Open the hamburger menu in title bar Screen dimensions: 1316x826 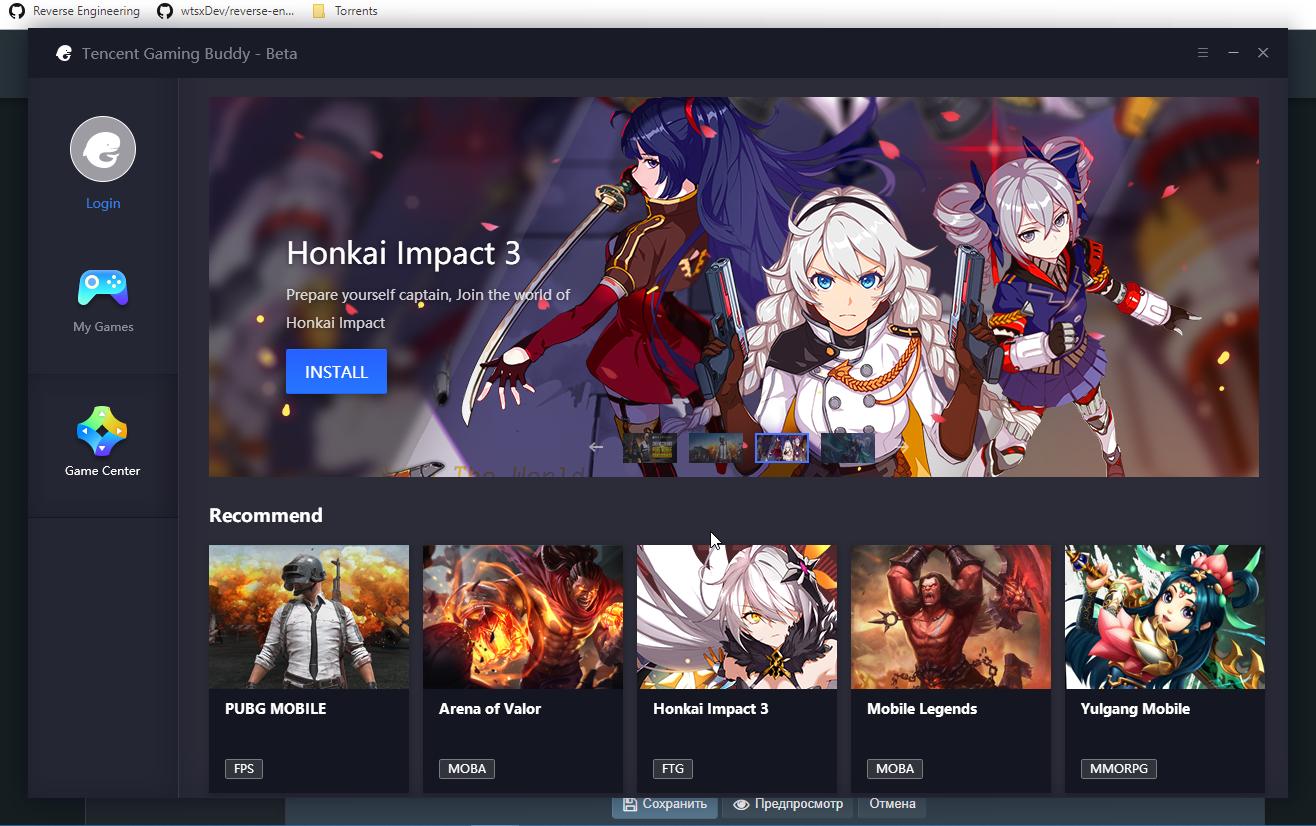[x=1203, y=53]
